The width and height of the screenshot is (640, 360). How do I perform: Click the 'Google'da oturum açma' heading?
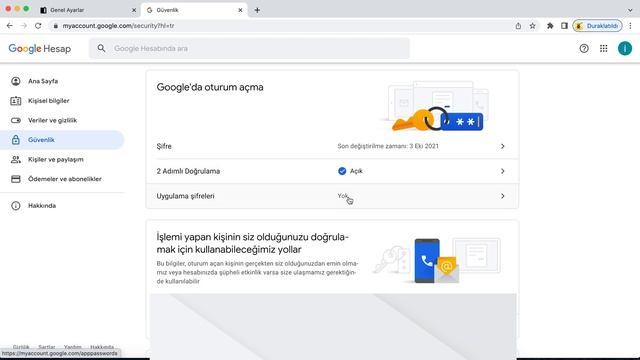pyautogui.click(x=210, y=87)
